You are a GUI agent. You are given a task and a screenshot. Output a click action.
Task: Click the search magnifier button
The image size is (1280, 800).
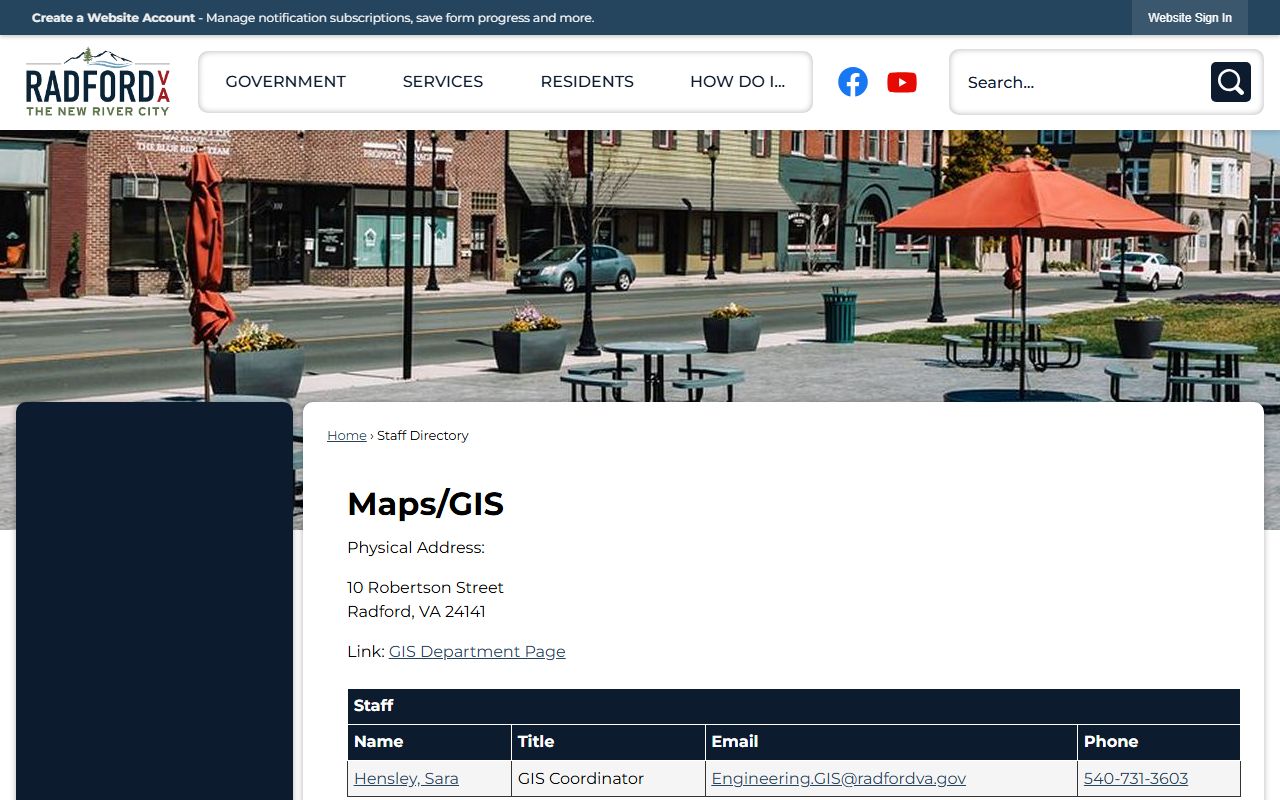(x=1231, y=82)
